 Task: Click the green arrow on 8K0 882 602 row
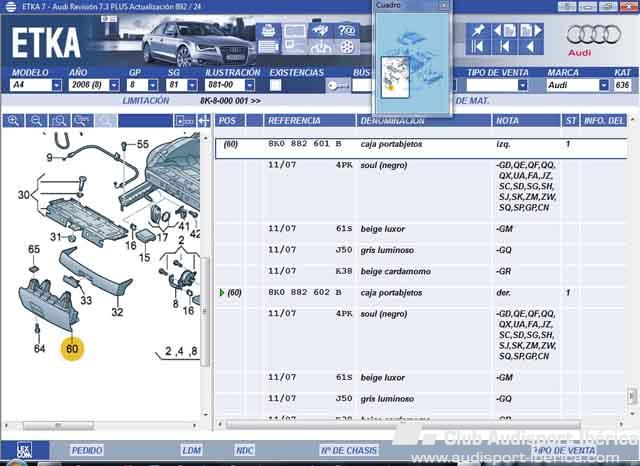click(222, 293)
